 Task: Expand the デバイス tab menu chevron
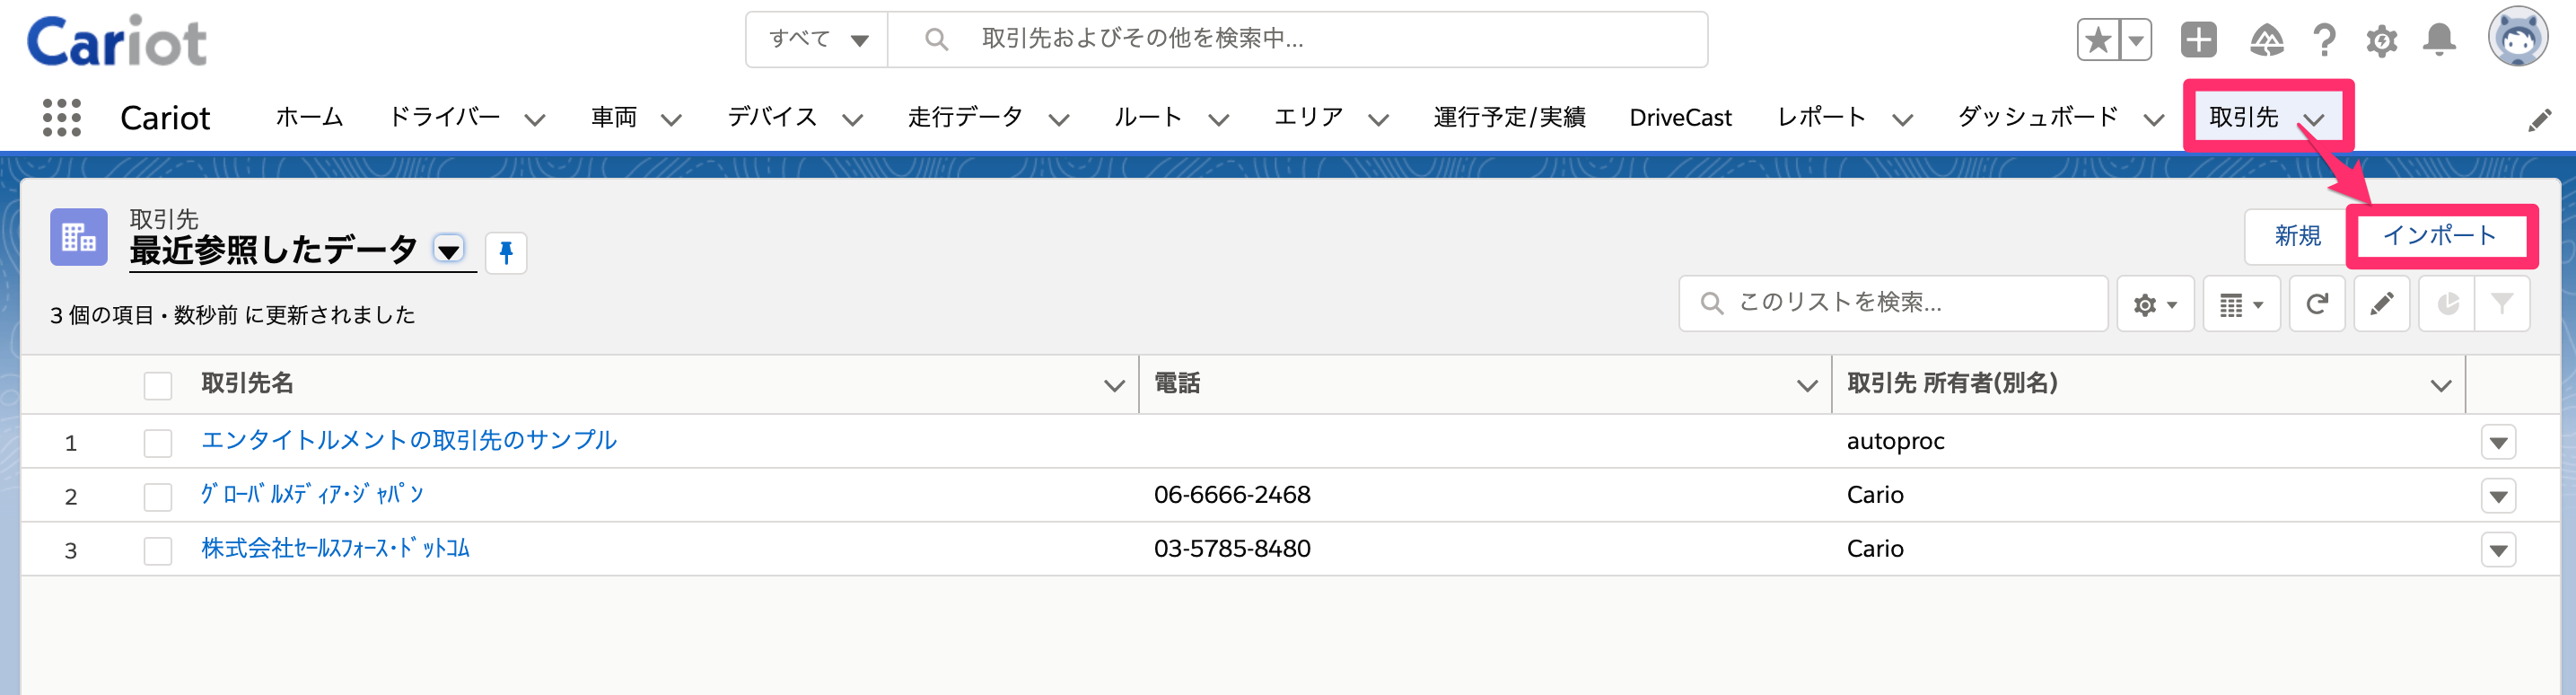coord(852,120)
